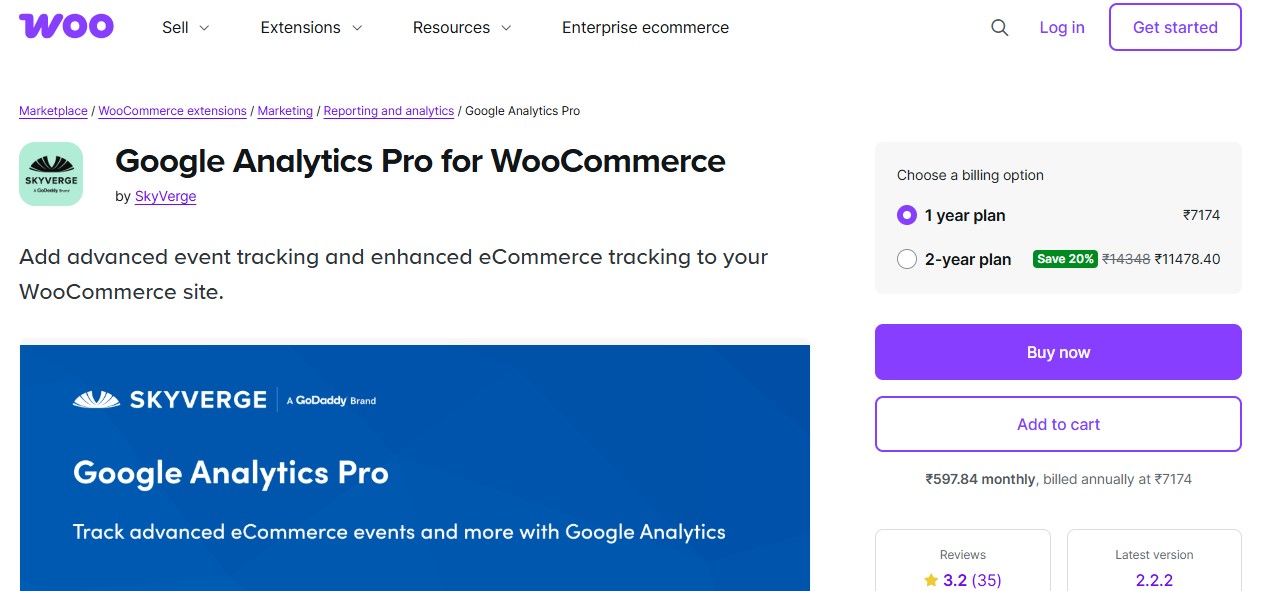Open the Enterprise ecommerce menu item
This screenshot has height=591, width=1279.
[644, 27]
